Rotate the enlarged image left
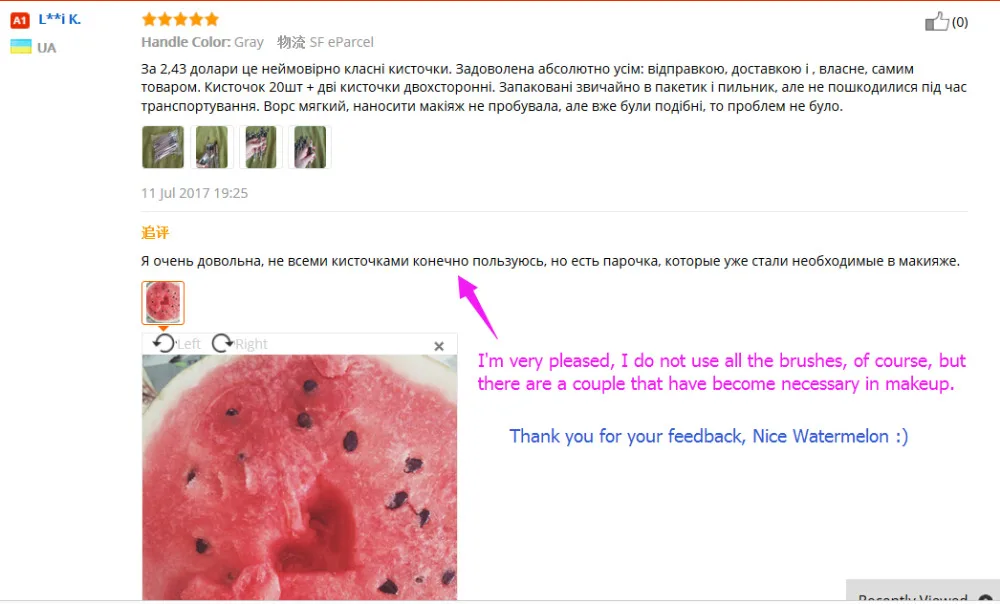 click(x=164, y=344)
